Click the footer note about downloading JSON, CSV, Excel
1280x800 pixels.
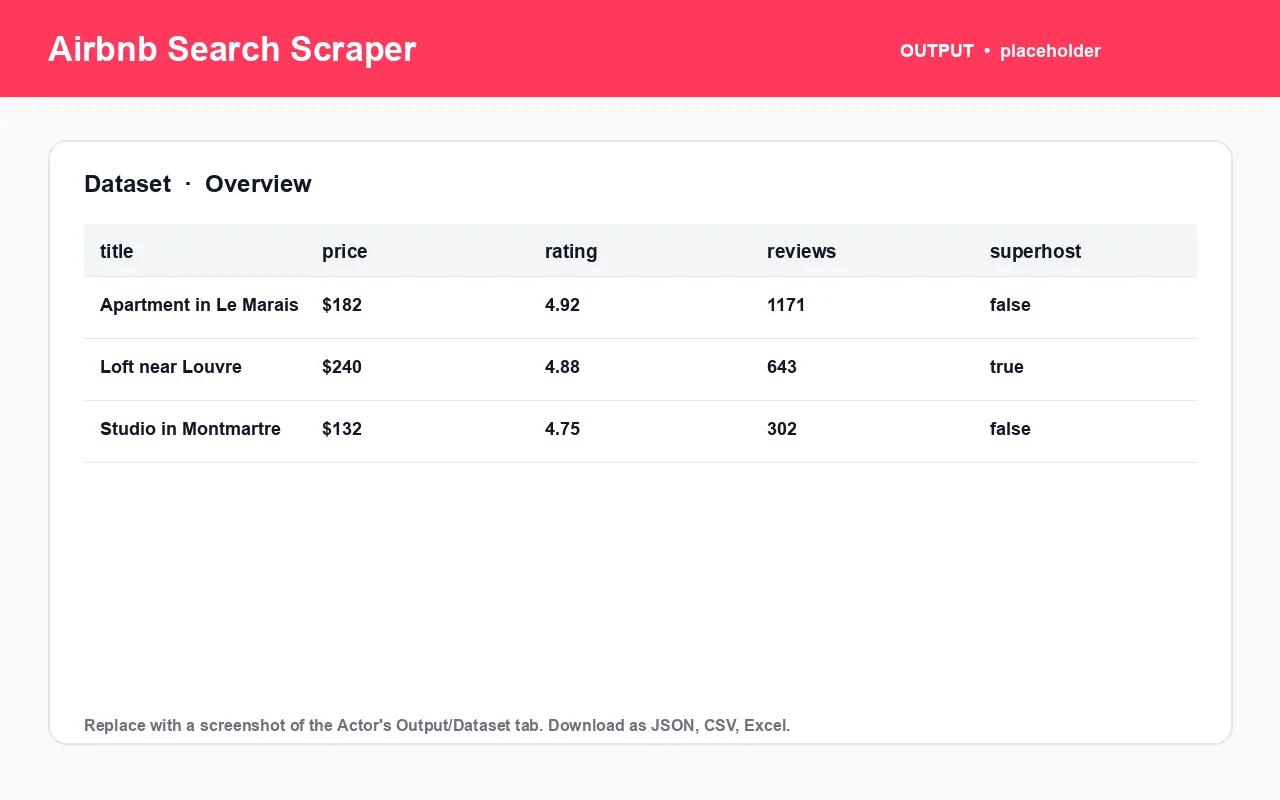[x=437, y=725]
